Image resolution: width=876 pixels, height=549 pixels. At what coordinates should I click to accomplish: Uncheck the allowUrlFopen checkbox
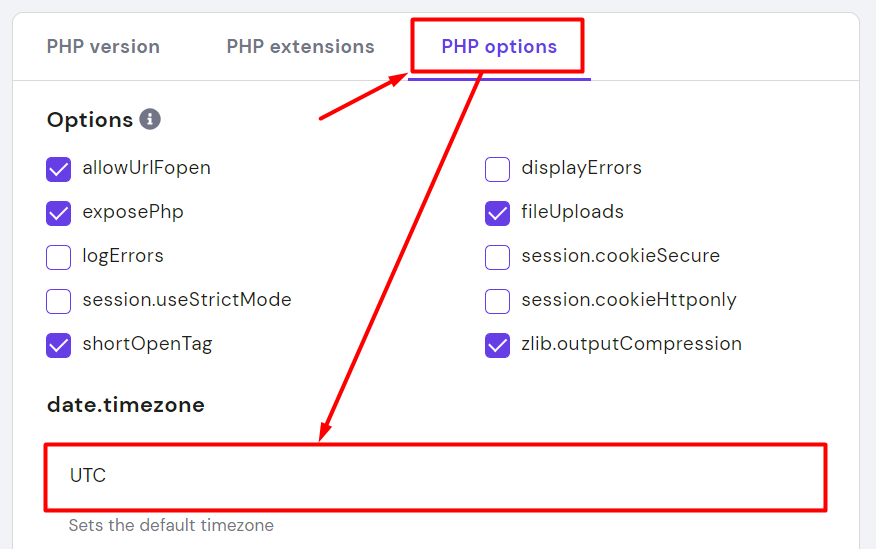59,169
